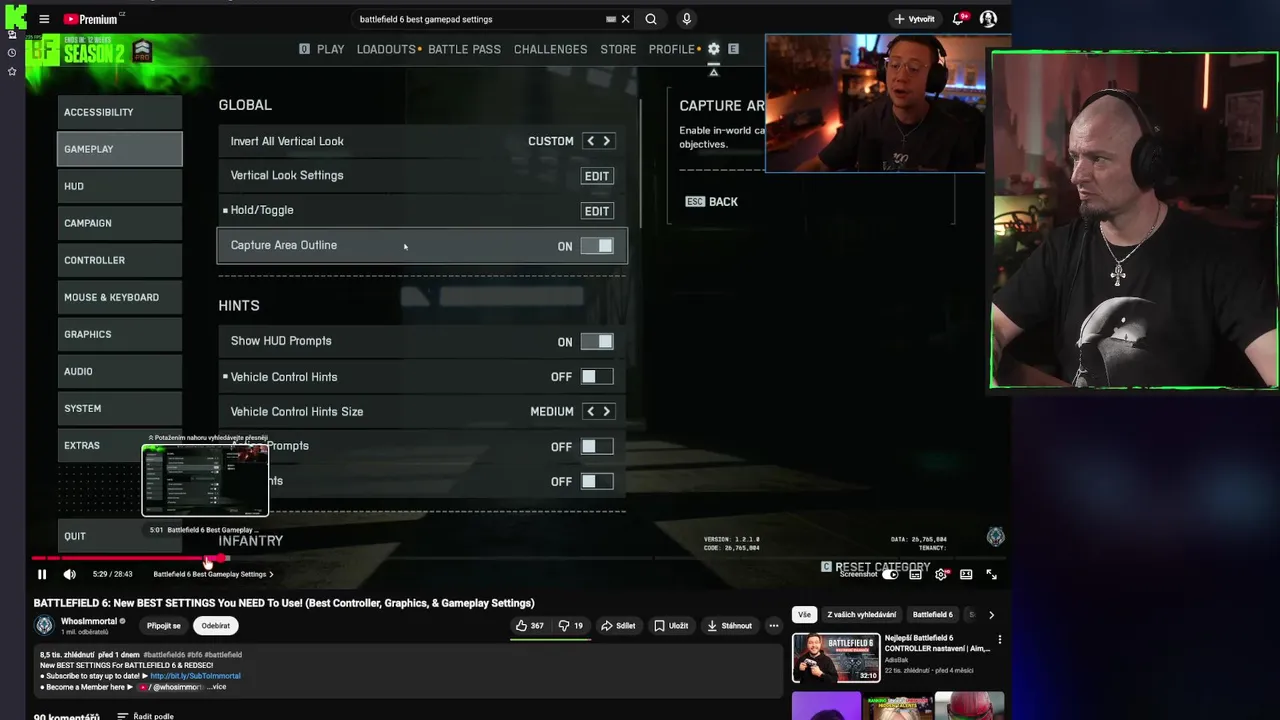Open chapter title Battlefield 6 Best Gameplay Settings
Viewport: 1280px width, 720px height.
tap(213, 574)
